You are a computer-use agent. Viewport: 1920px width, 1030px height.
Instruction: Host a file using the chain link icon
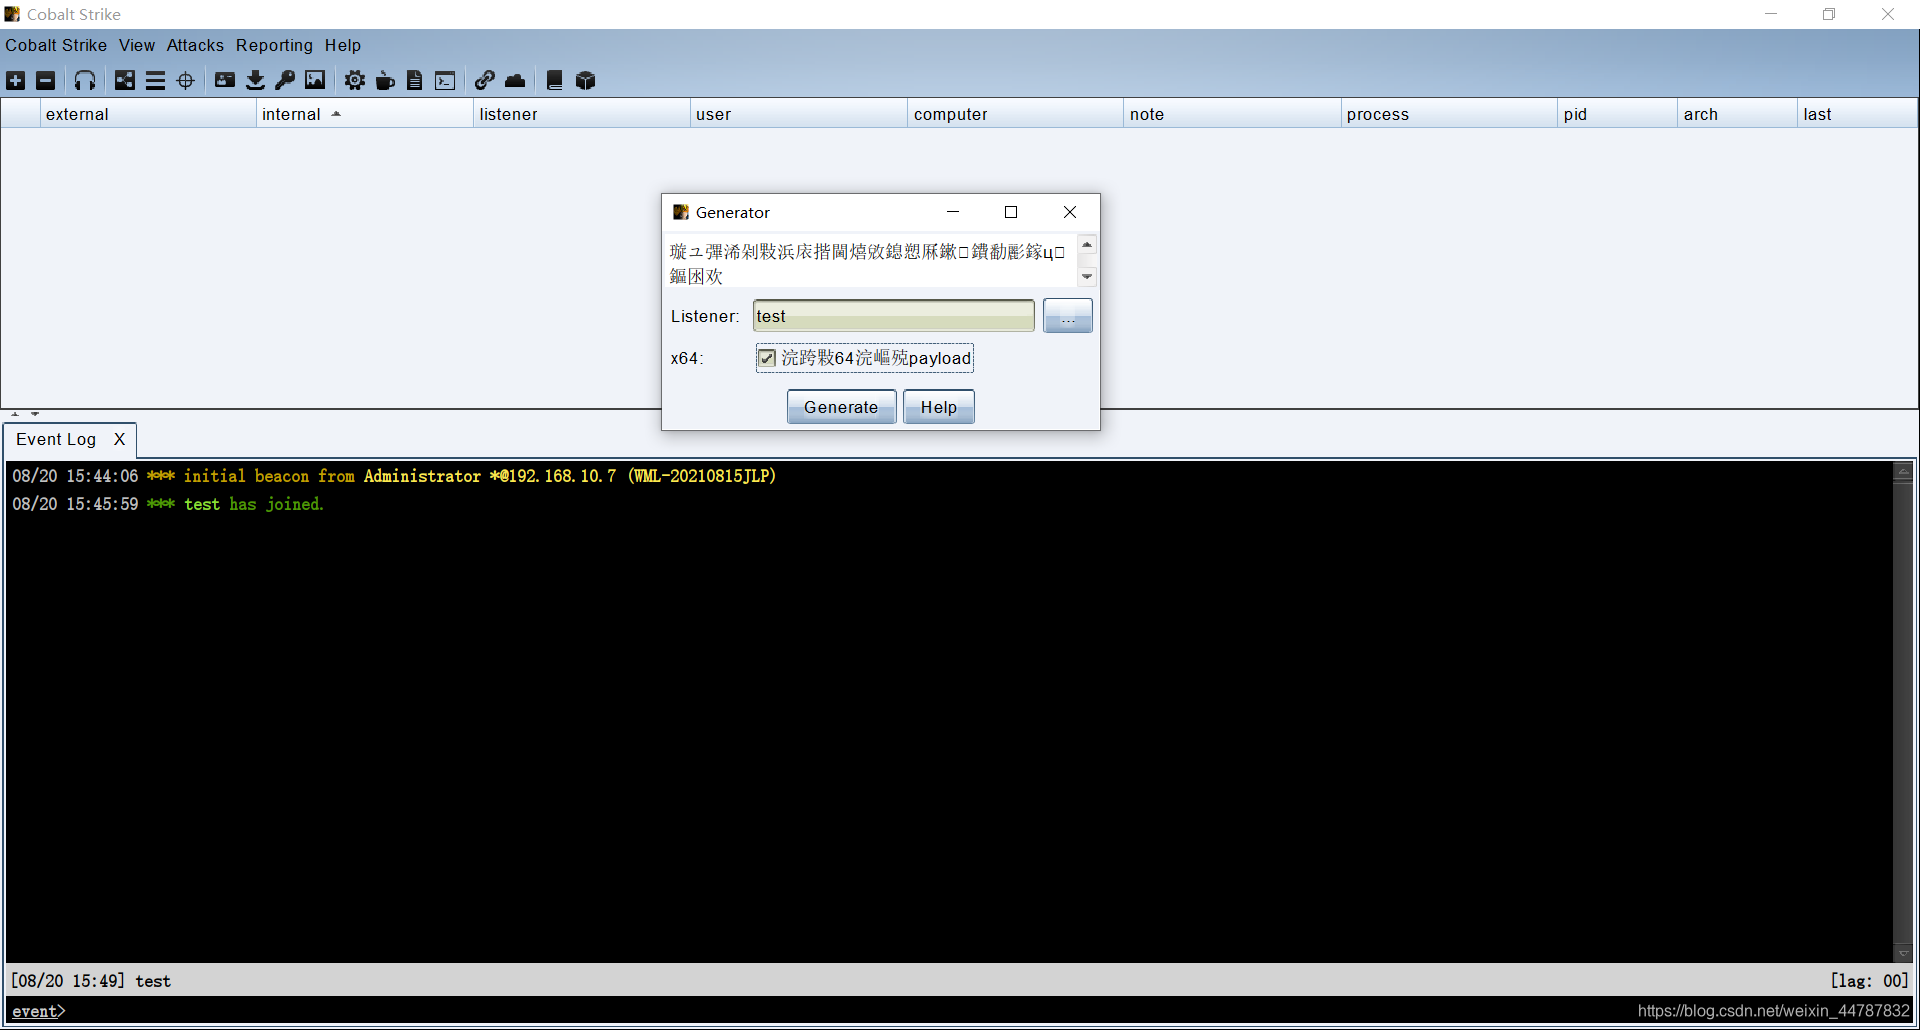pos(485,81)
